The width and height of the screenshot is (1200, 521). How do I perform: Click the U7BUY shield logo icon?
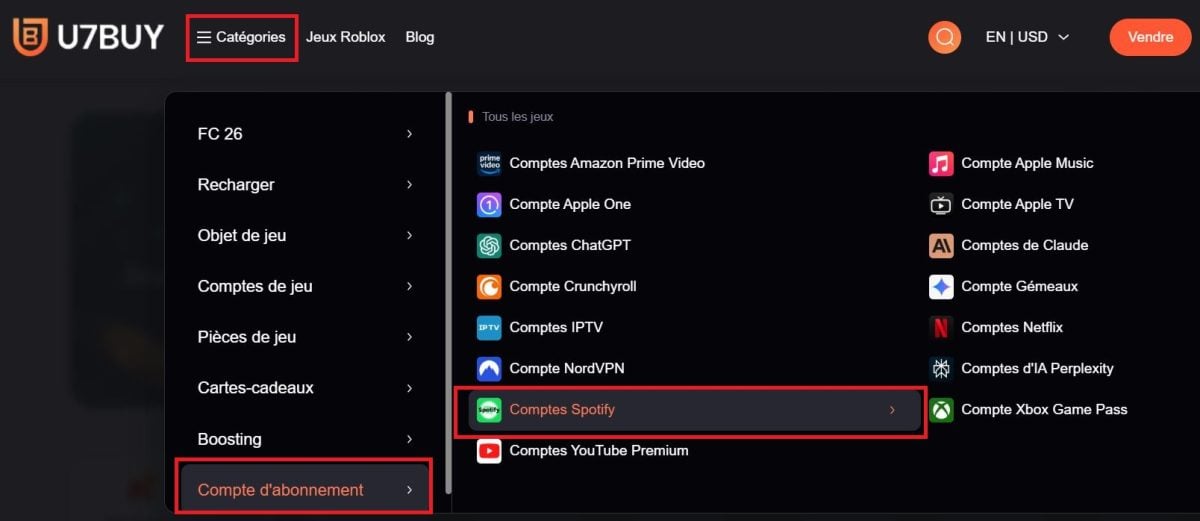point(30,36)
